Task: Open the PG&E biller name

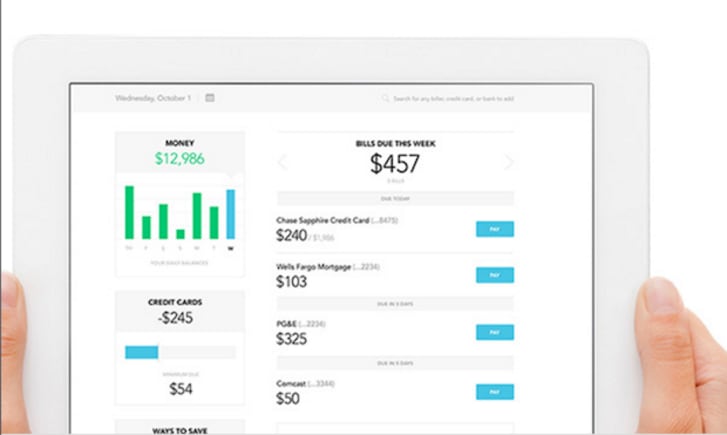Action: coord(286,324)
